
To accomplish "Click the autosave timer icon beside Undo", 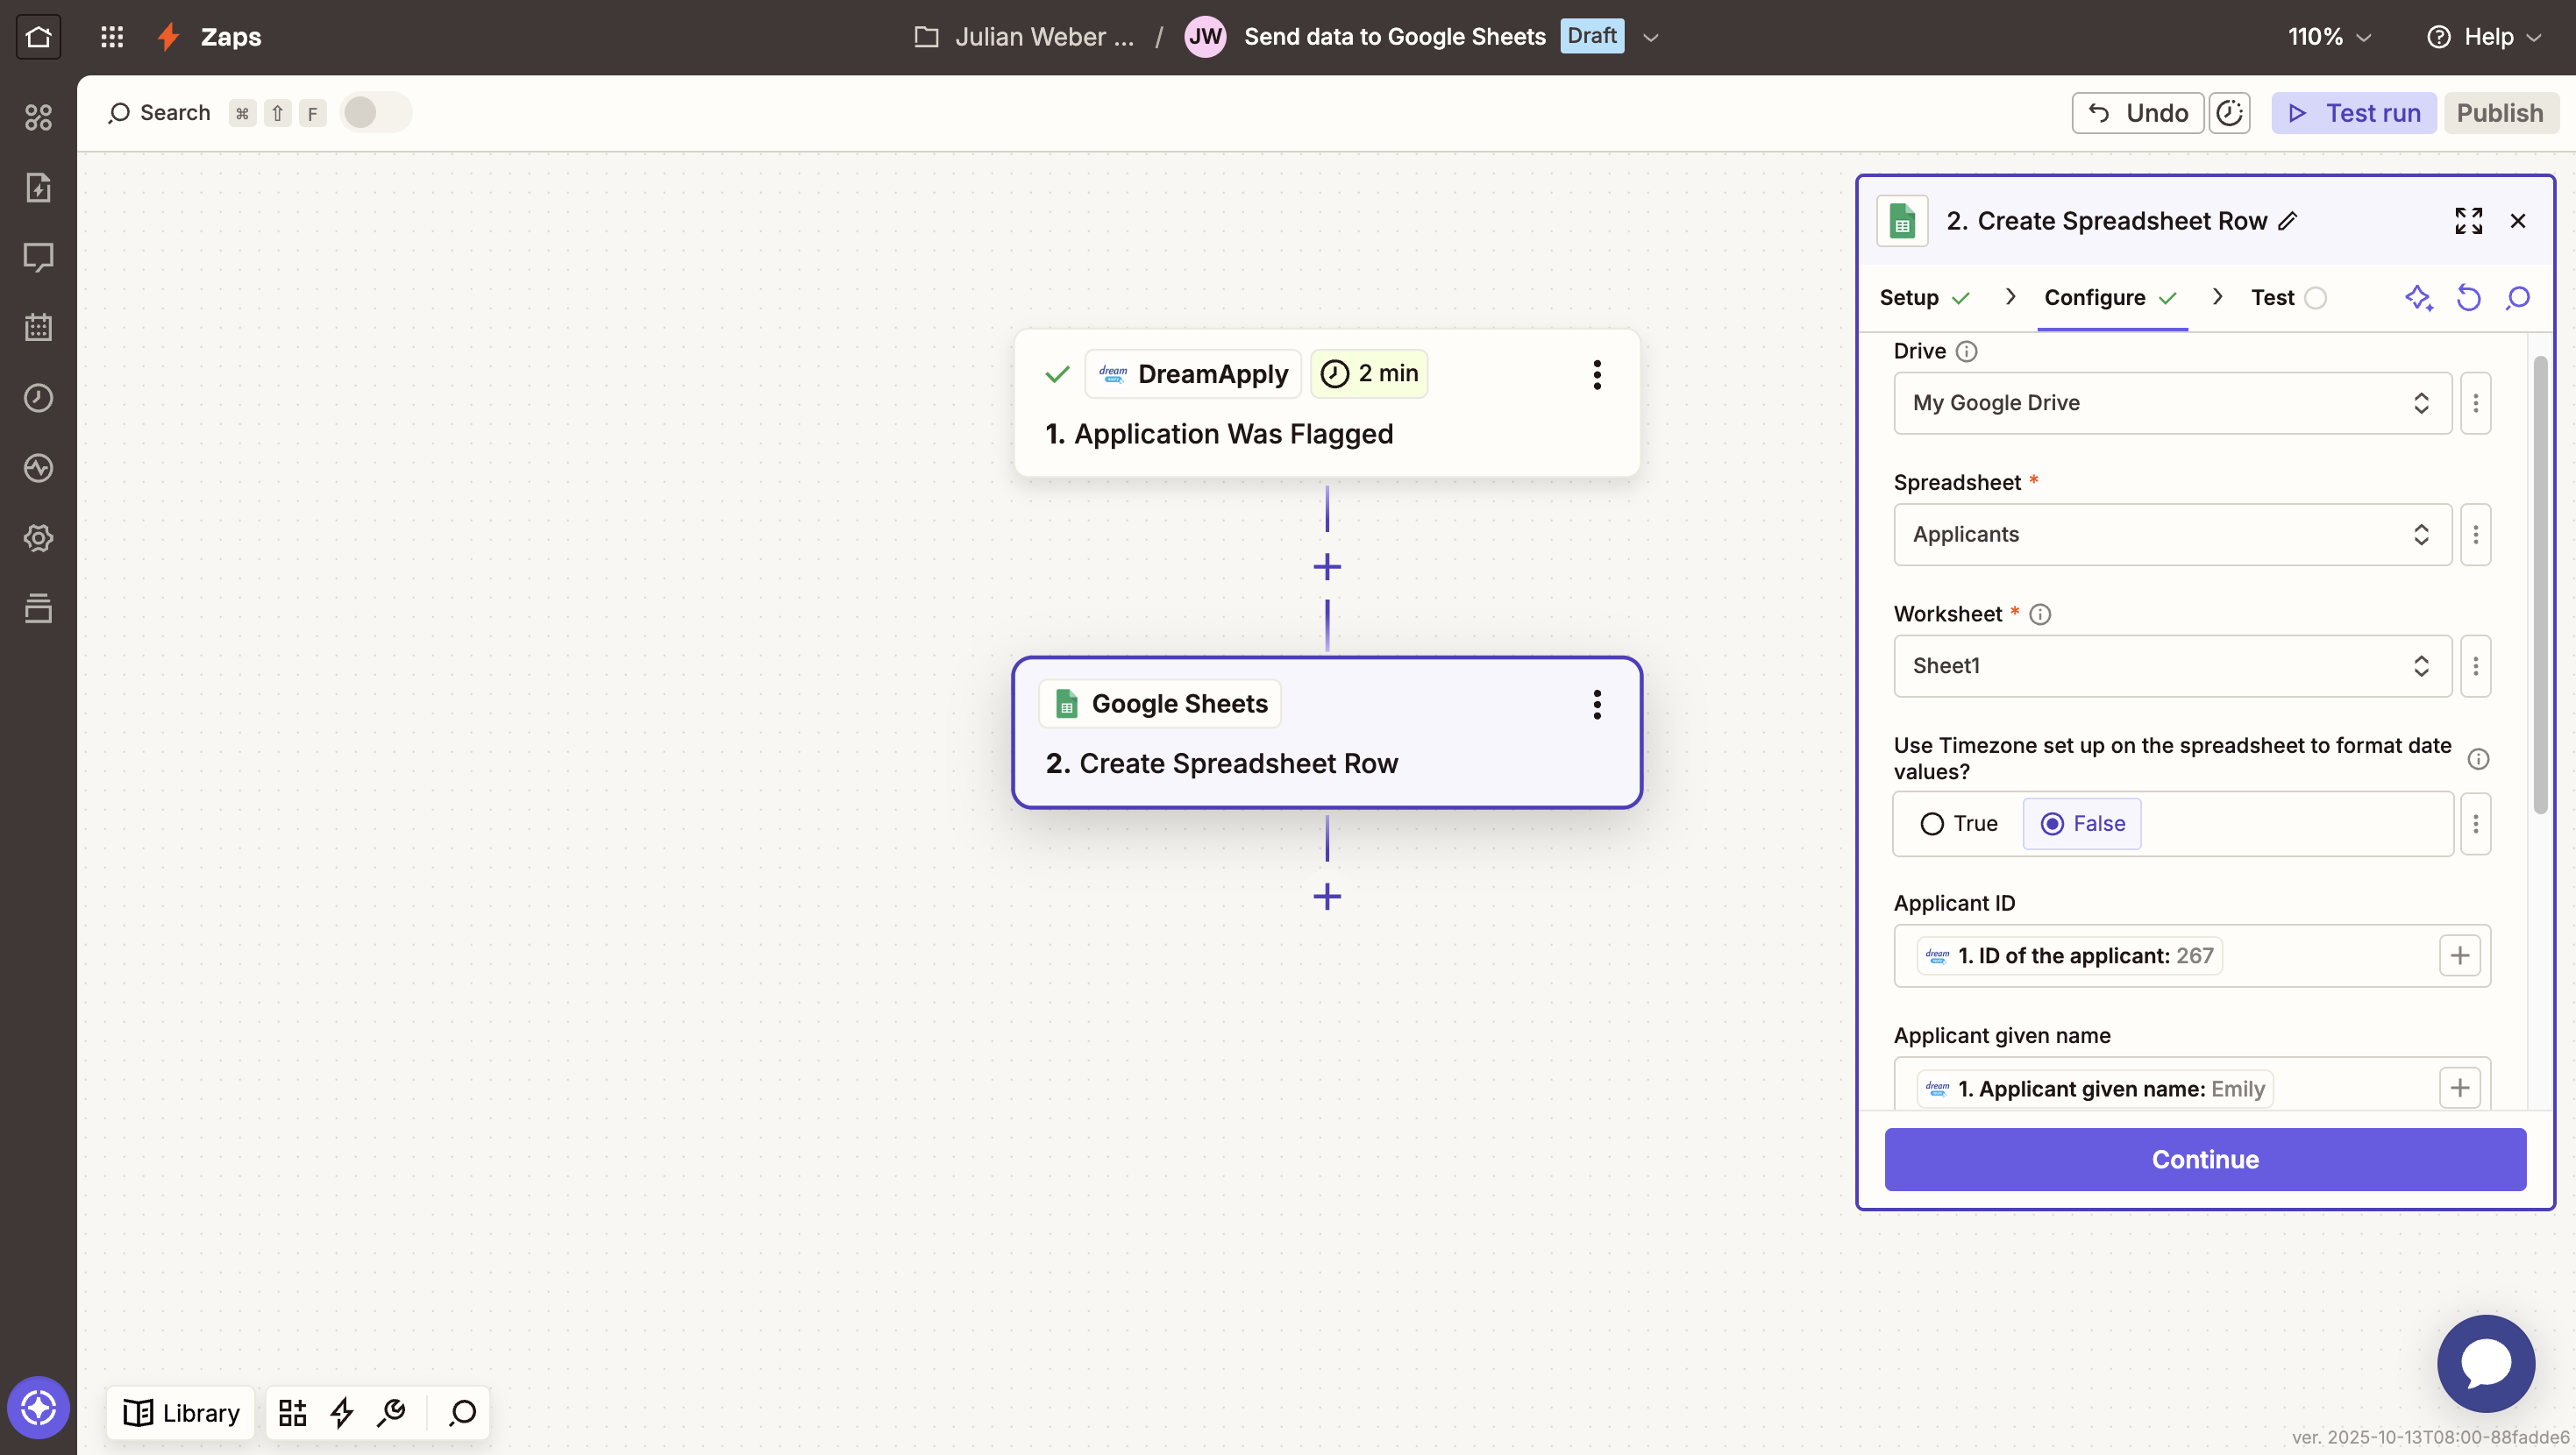I will point(2230,113).
